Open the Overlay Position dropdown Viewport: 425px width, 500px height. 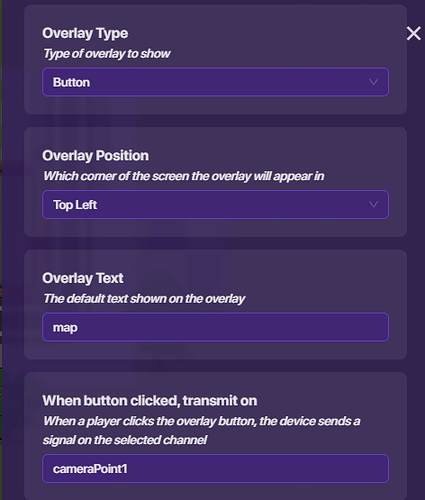click(215, 204)
